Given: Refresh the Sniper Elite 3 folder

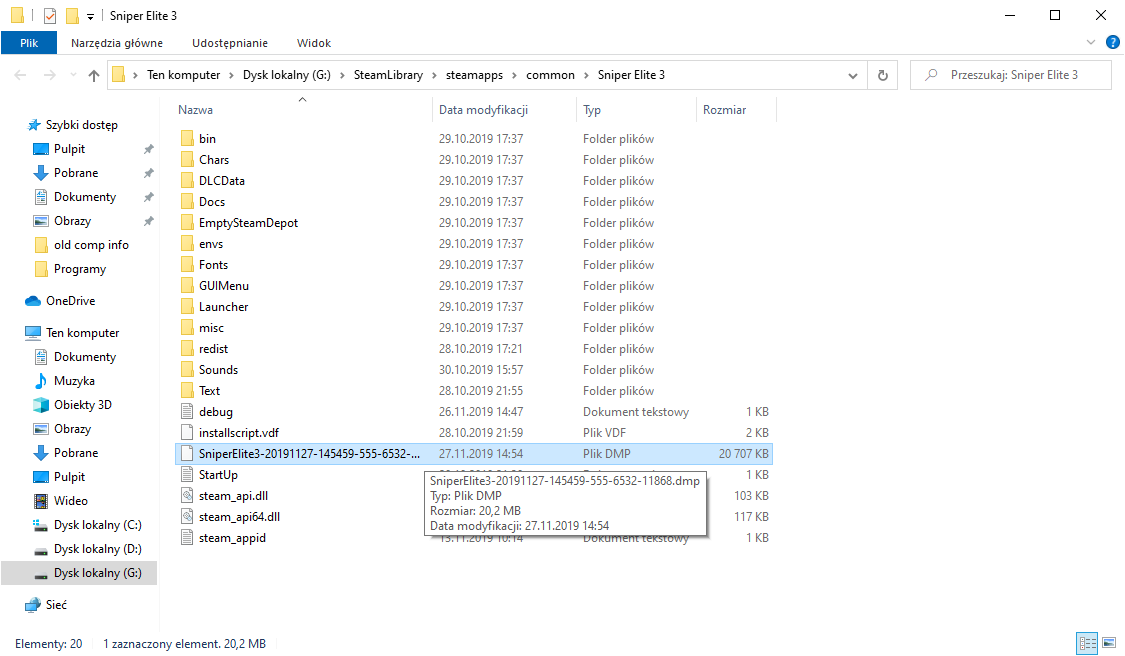Looking at the screenshot, I should click(882, 75).
